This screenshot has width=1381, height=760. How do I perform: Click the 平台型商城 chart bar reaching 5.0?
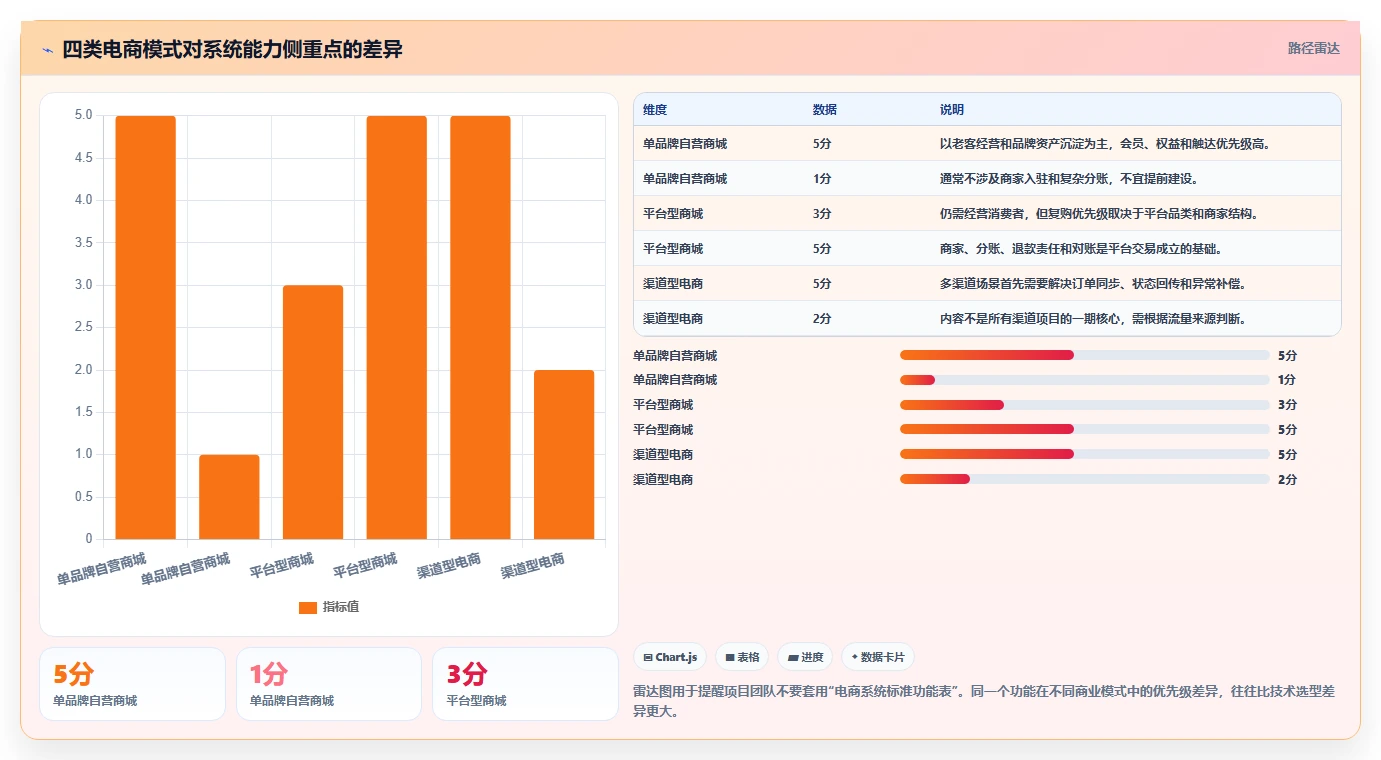(397, 328)
